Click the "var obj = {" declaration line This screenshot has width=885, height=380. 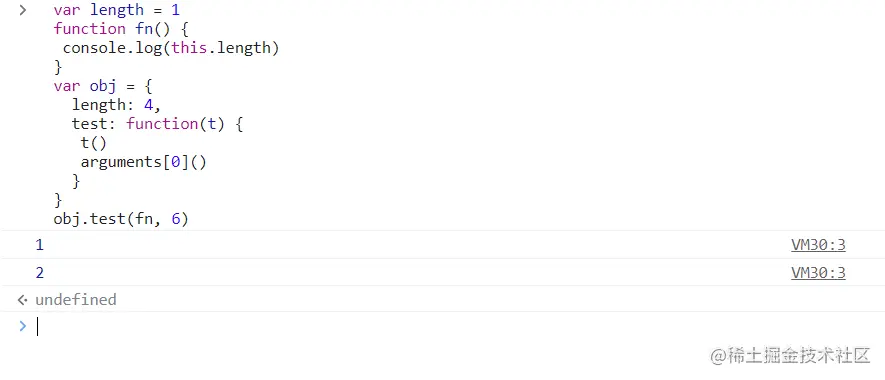(x=103, y=86)
